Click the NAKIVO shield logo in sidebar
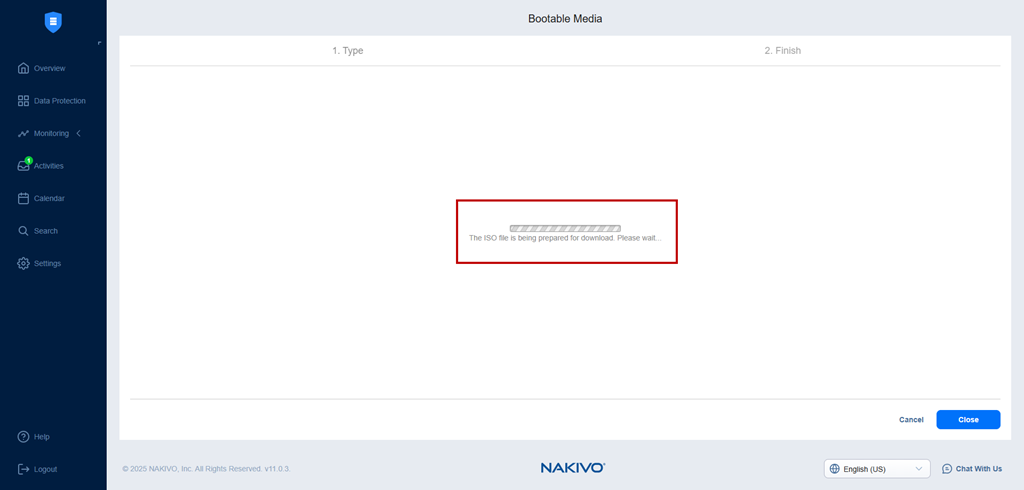 (53, 22)
